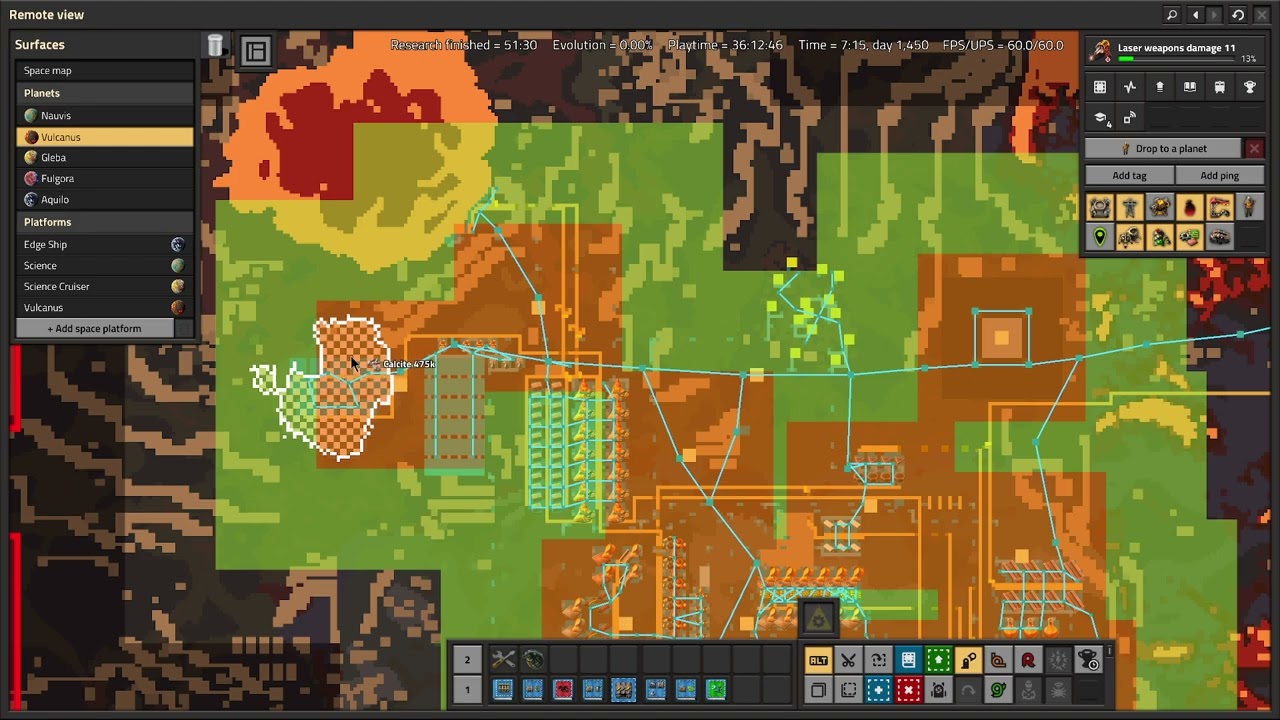The width and height of the screenshot is (1280, 720).
Task: Toggle player character map filter
Action: pyautogui.click(x=1249, y=207)
